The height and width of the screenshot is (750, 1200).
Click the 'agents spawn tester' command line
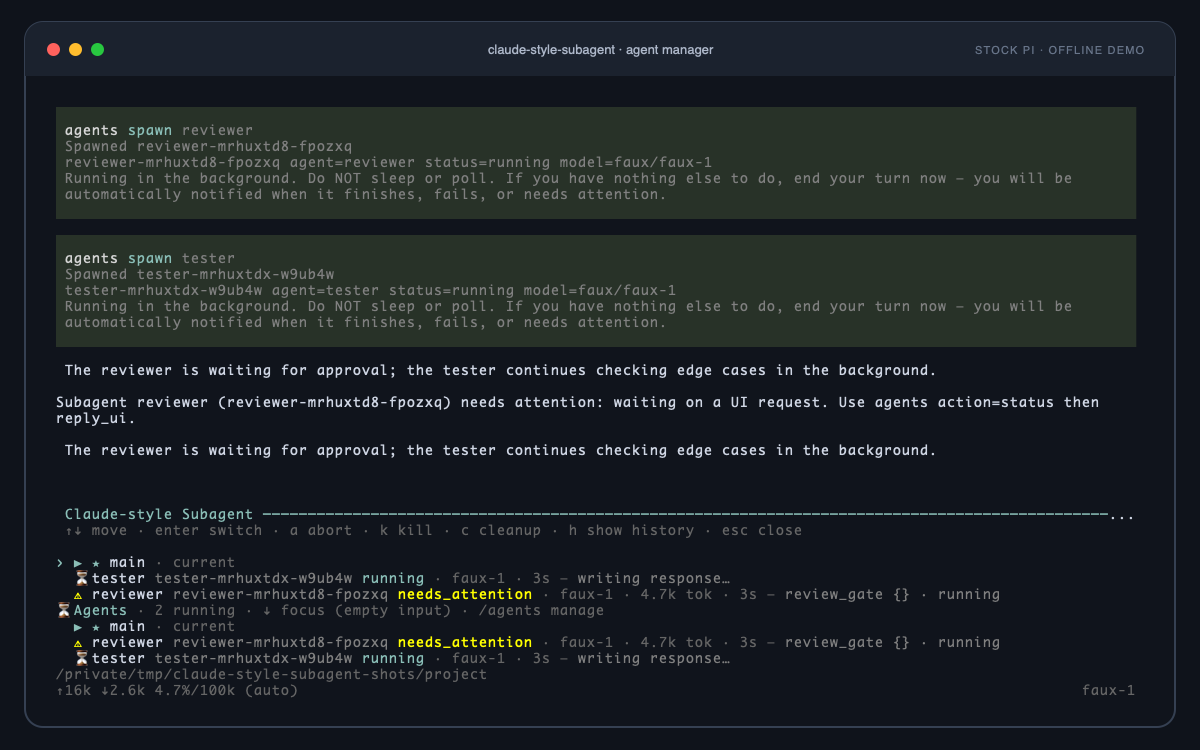coord(150,259)
